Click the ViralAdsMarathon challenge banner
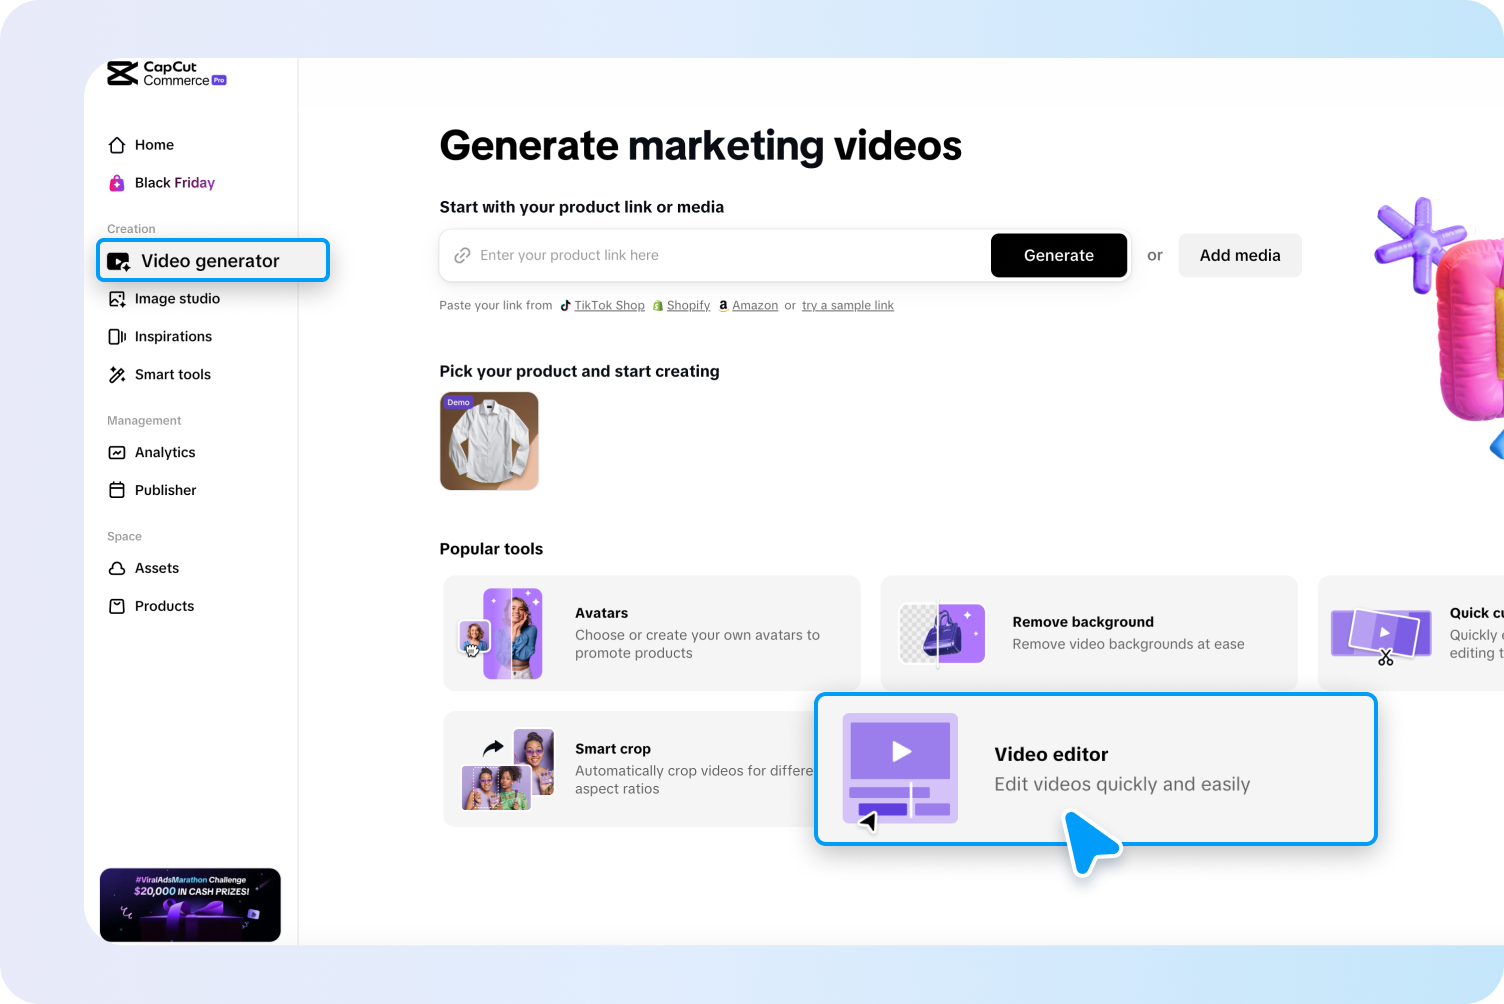 pos(190,905)
